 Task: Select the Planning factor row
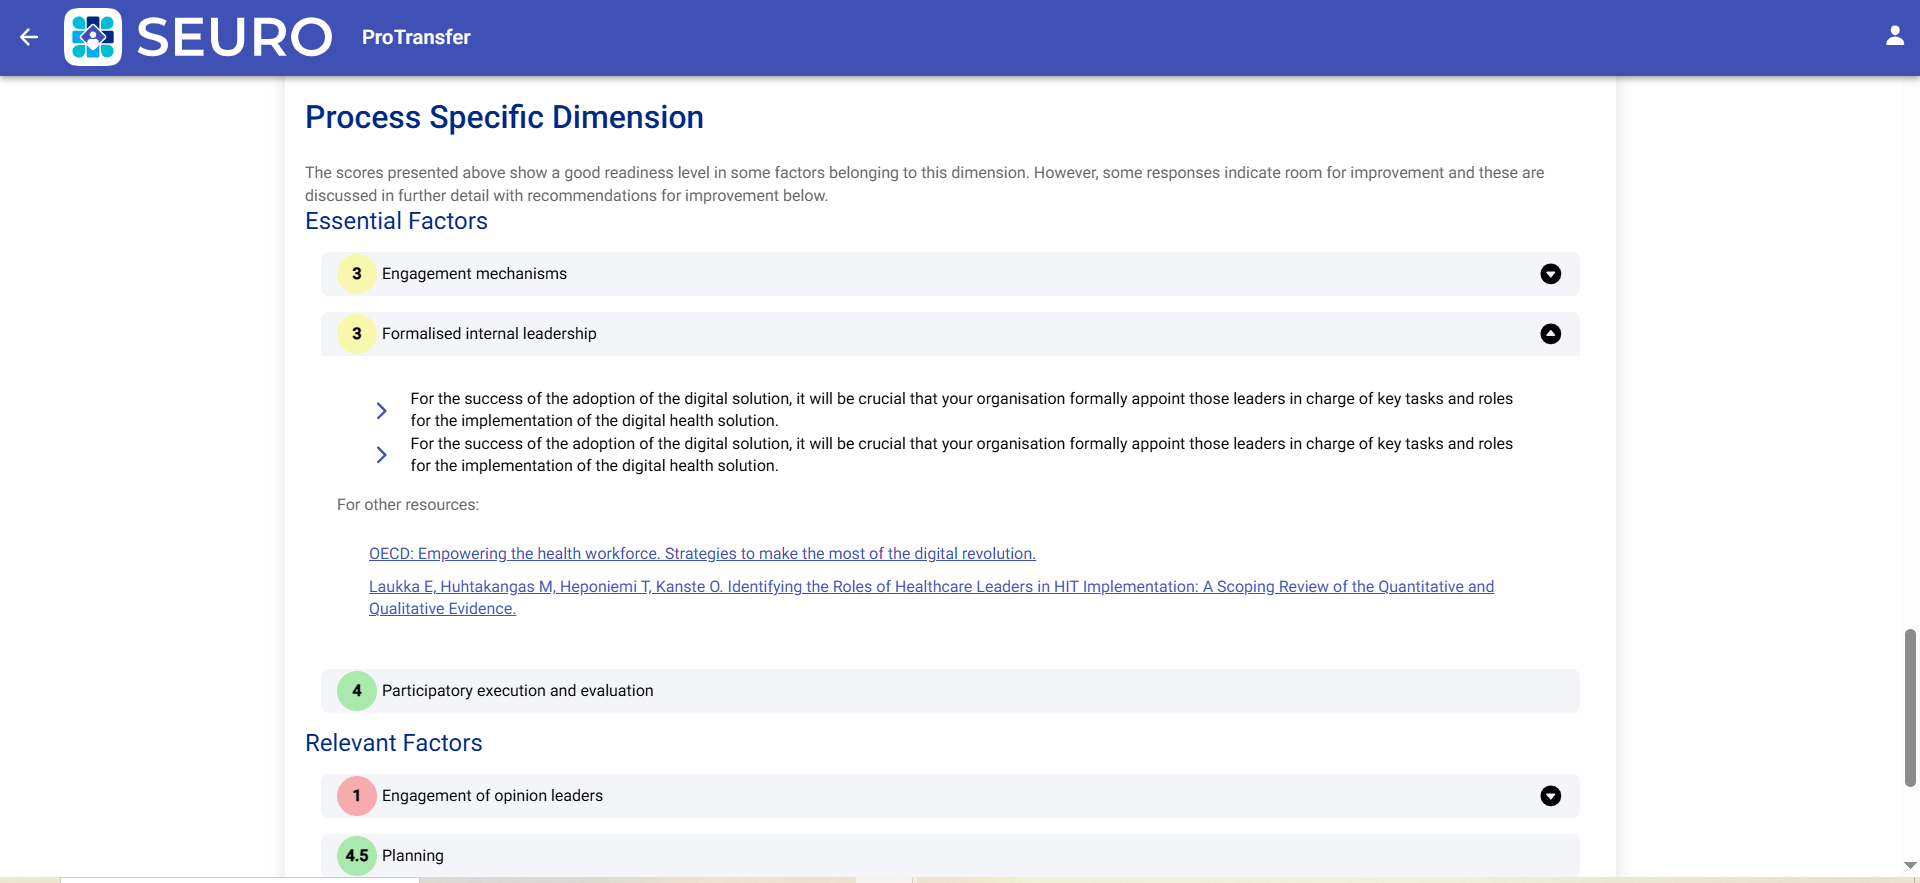(950, 856)
